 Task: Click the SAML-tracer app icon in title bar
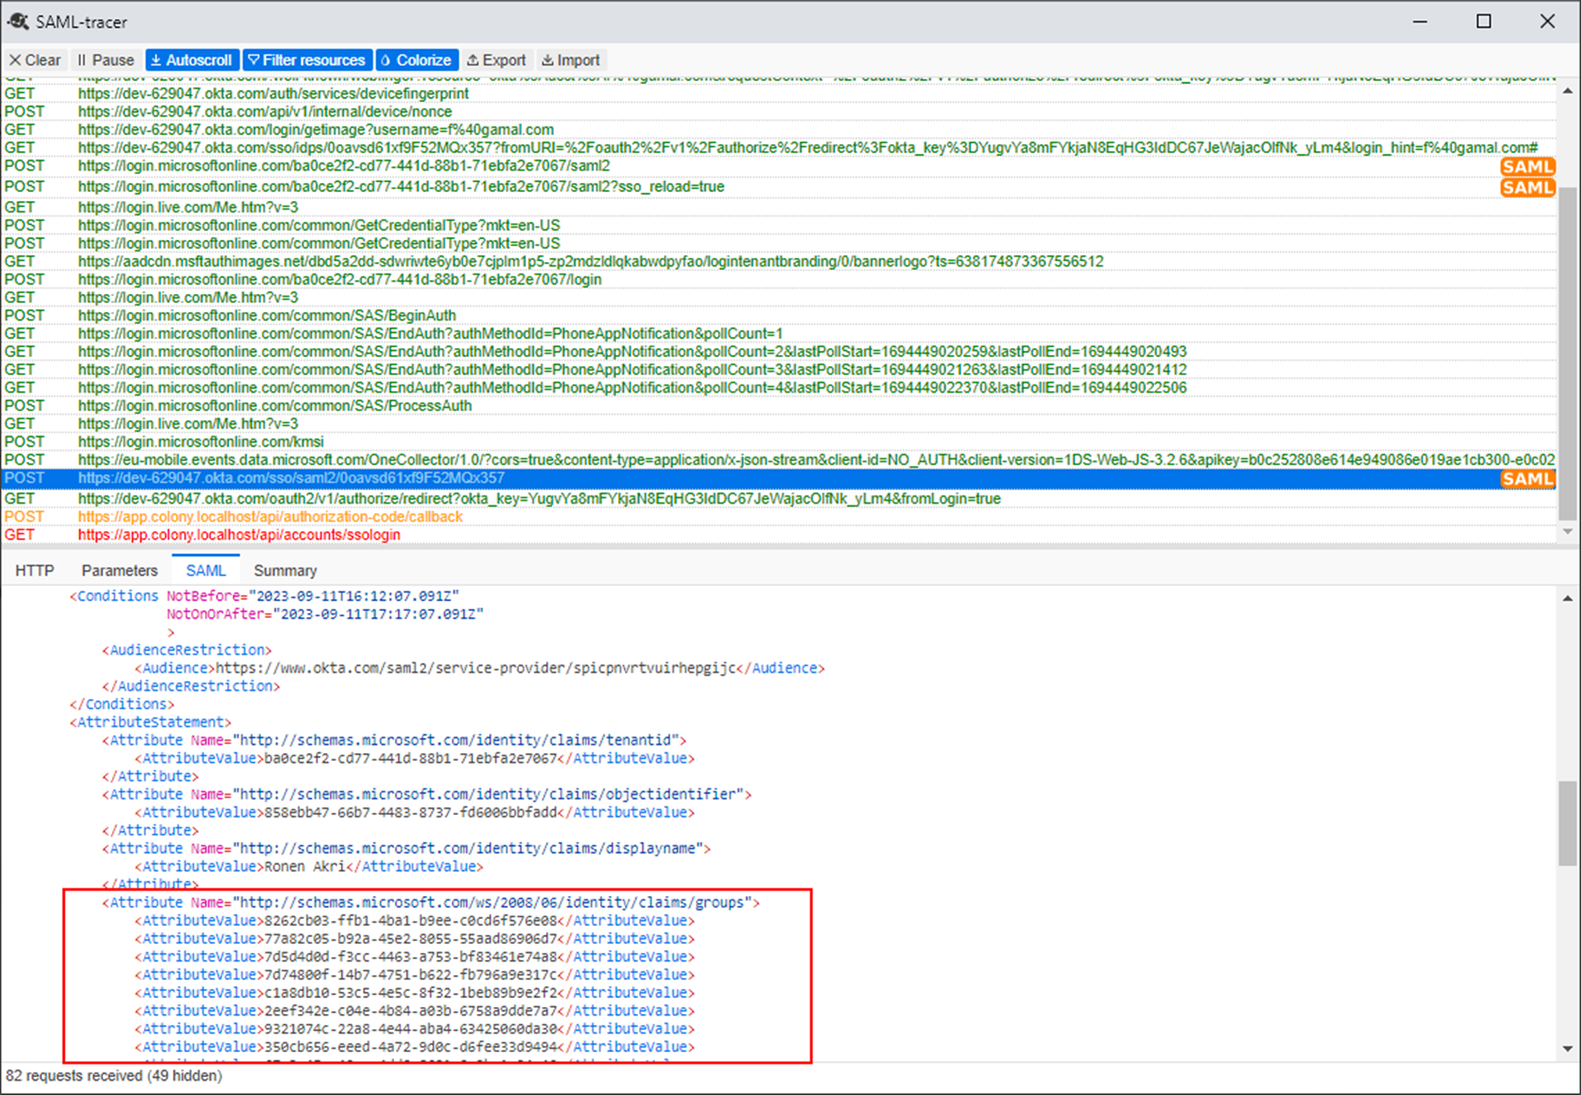[x=18, y=21]
